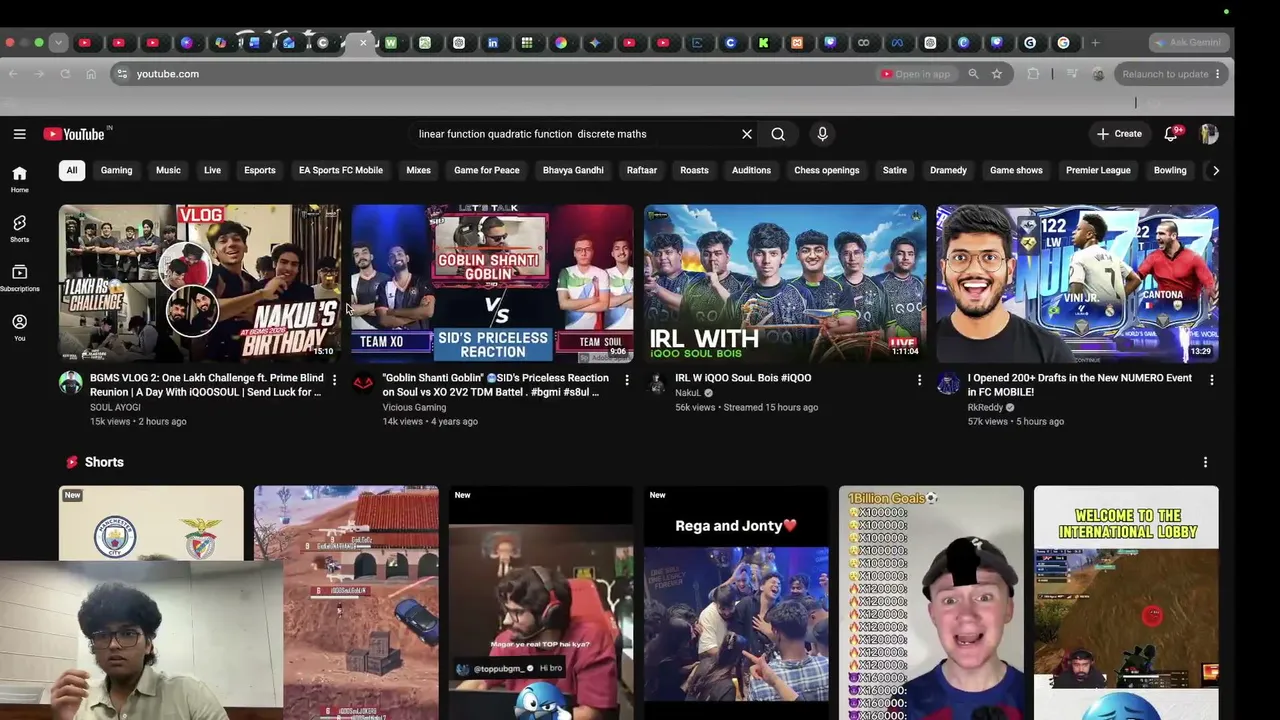Open the Vicious Gaming channel avatar
This screenshot has height=720, width=1280.
pos(363,383)
